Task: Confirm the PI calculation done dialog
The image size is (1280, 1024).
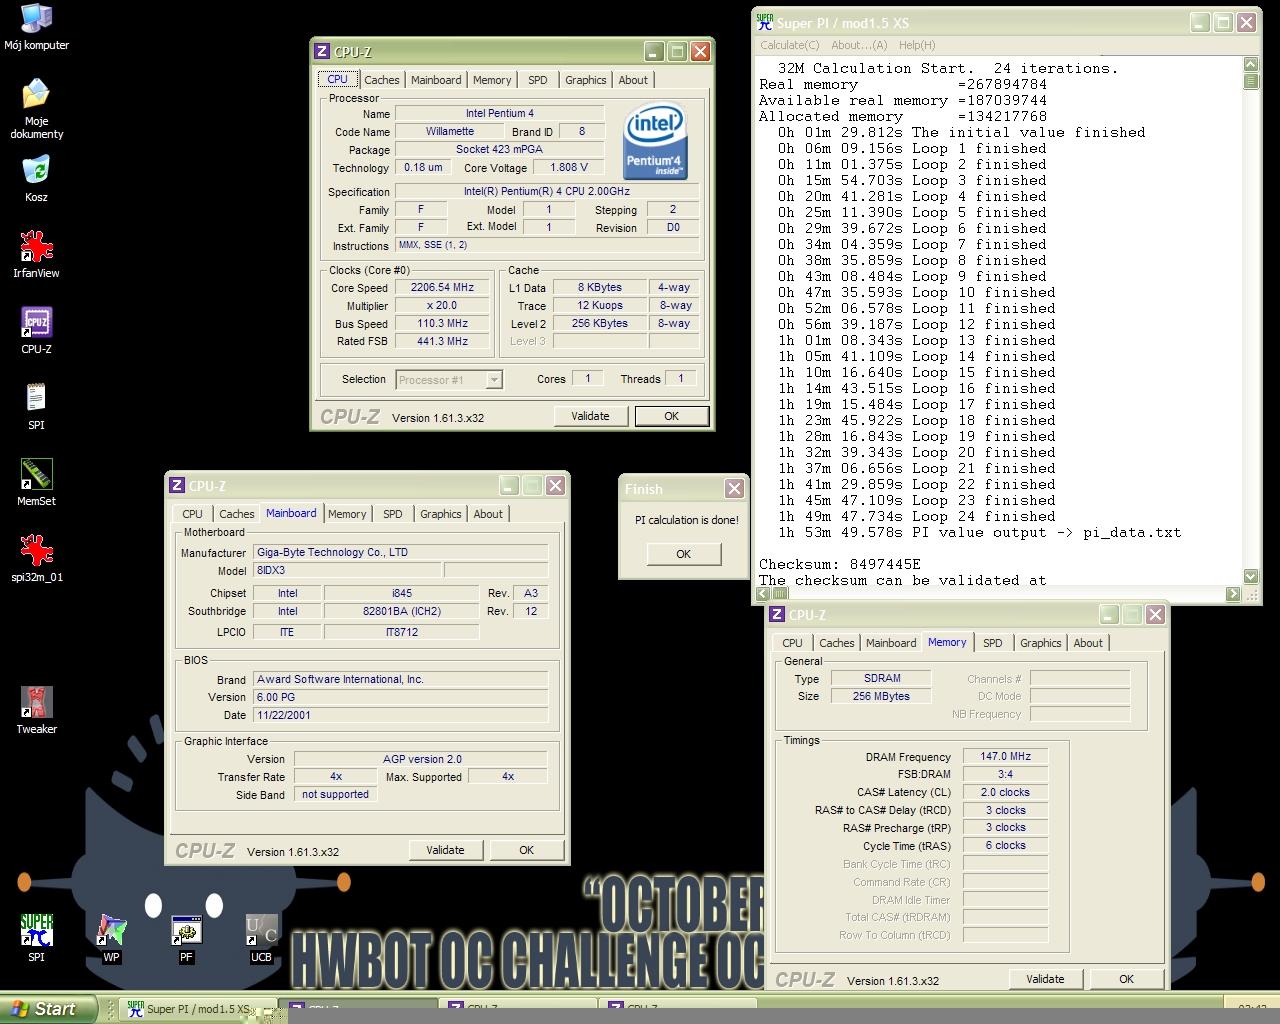Action: coord(684,554)
